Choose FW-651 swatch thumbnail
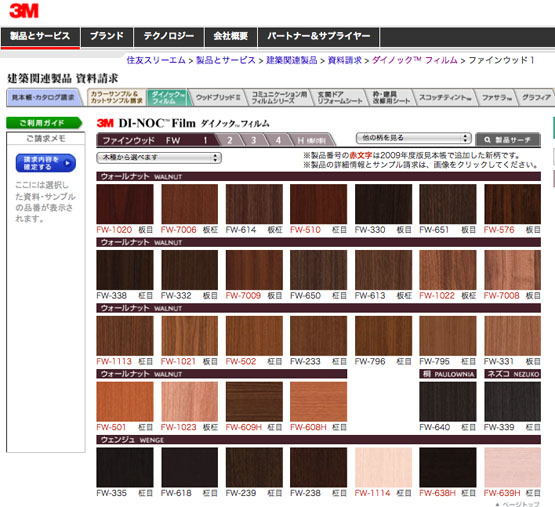555x507 pixels. (x=448, y=204)
